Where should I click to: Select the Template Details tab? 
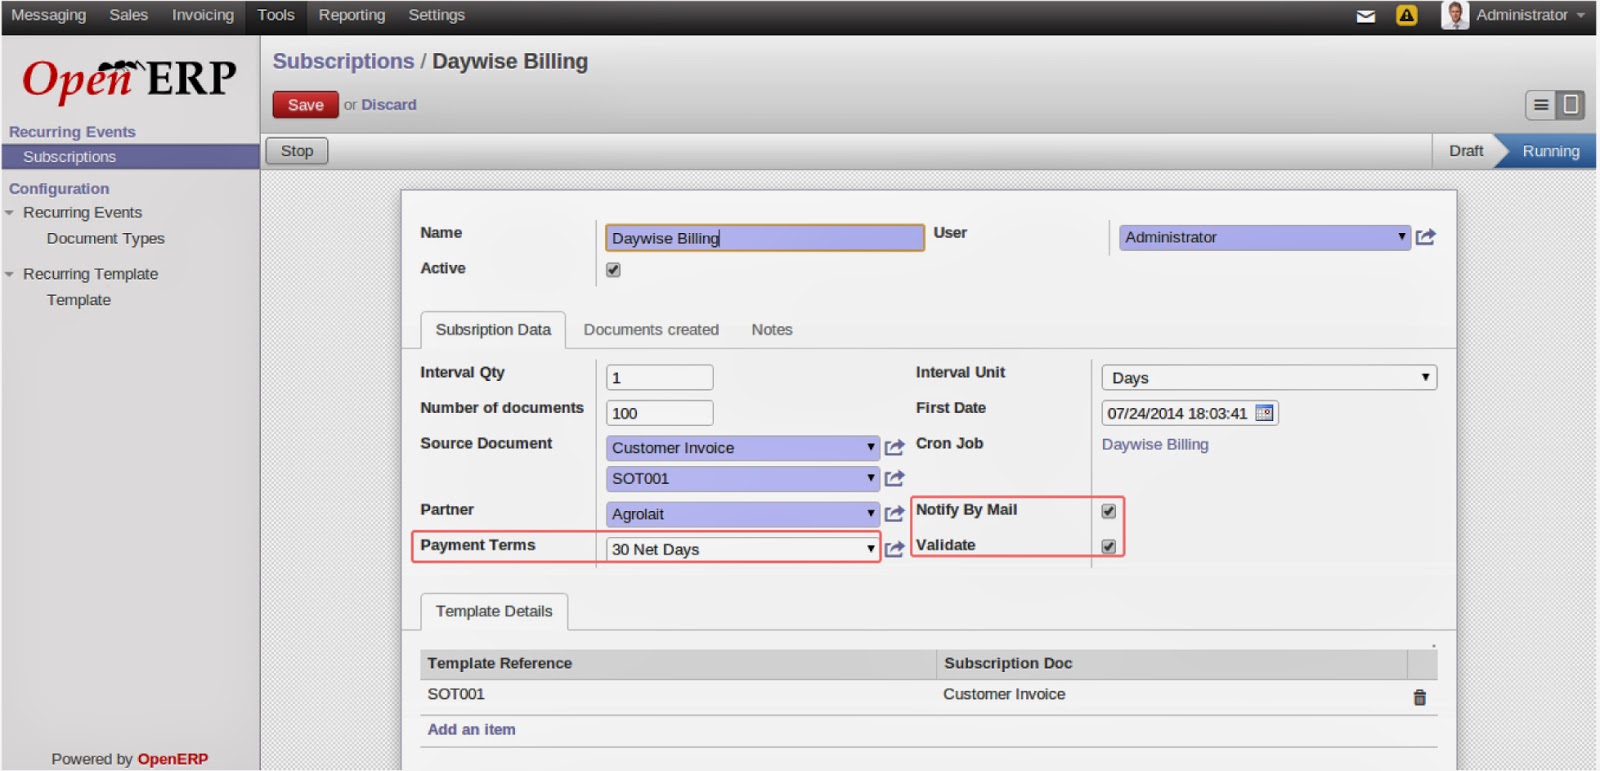point(494,611)
